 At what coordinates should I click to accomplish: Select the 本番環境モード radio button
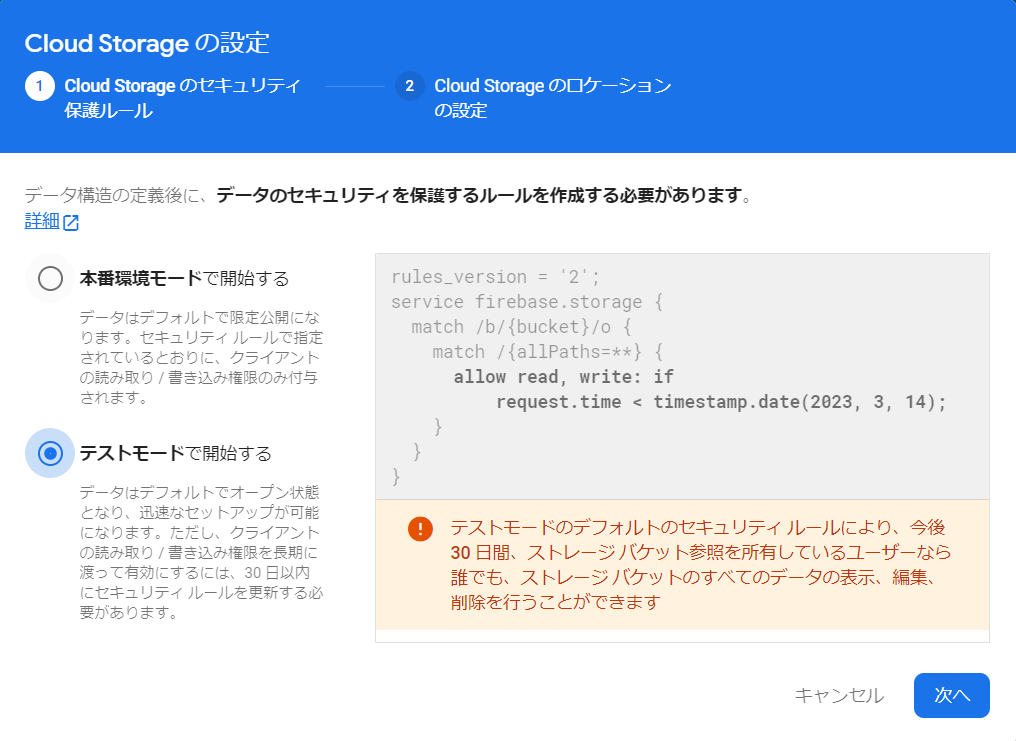point(50,279)
